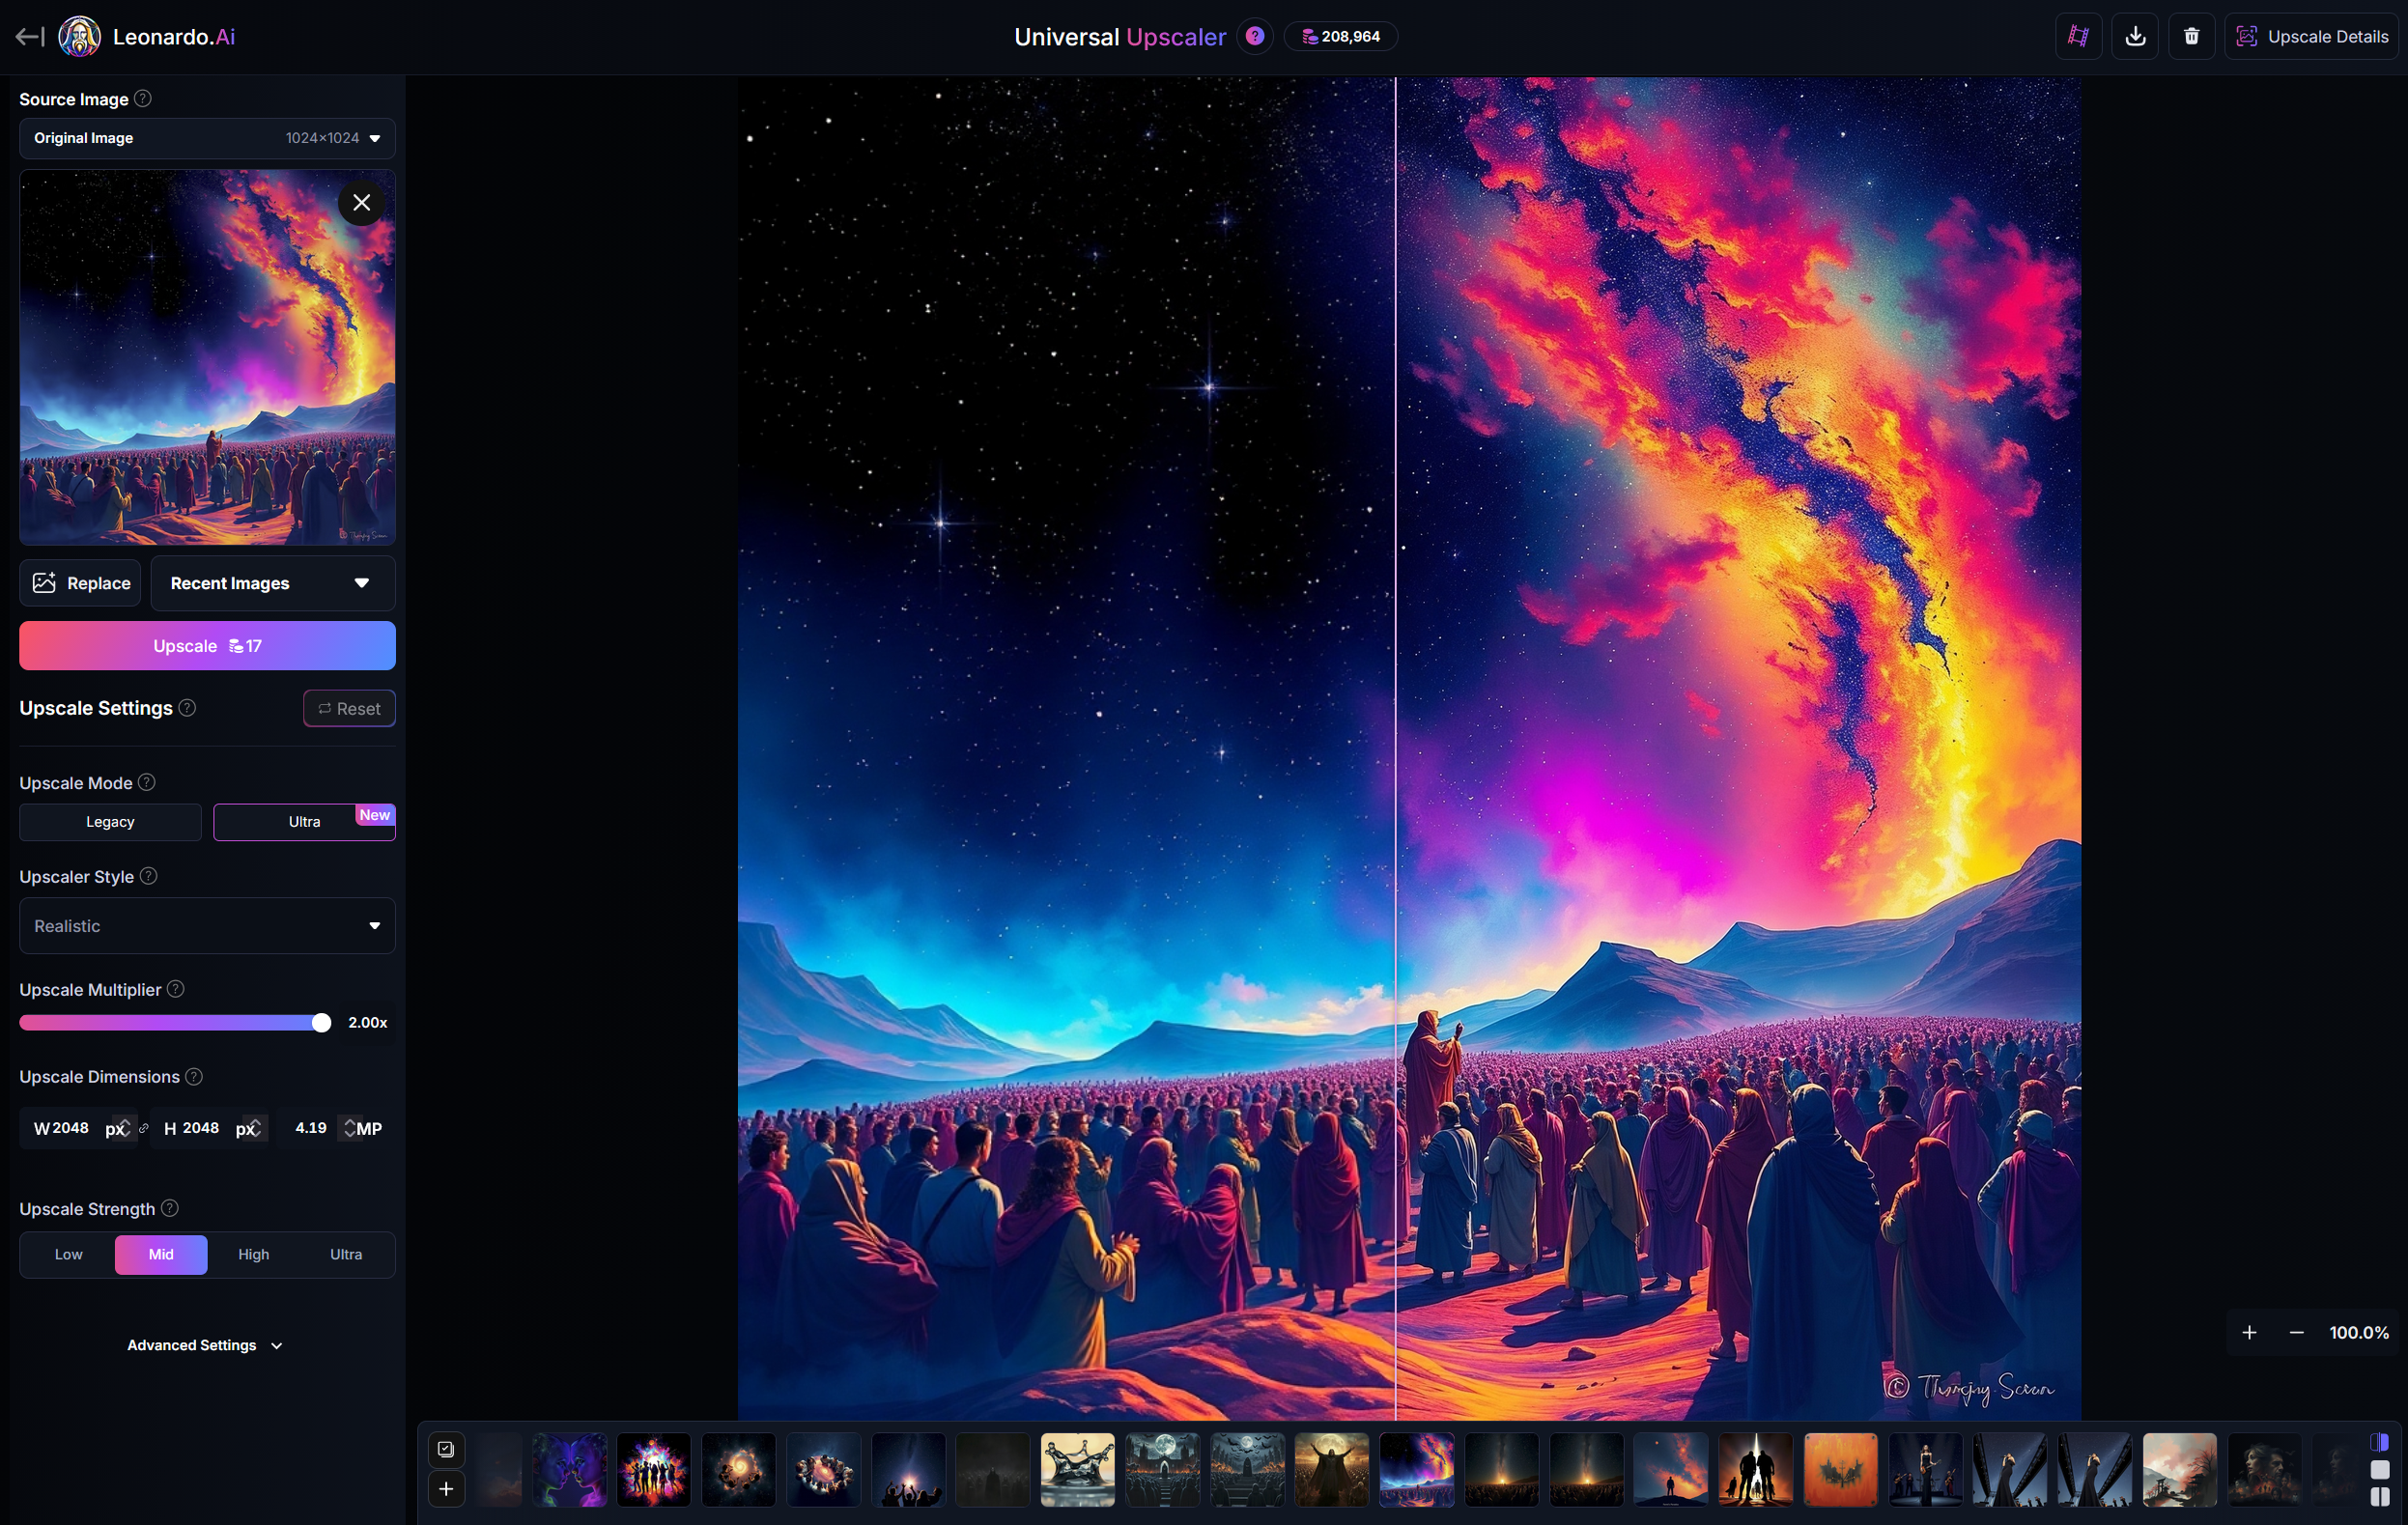This screenshot has width=2408, height=1525.
Task: Click the film strip motion icon
Action: pyautogui.click(x=2078, y=36)
